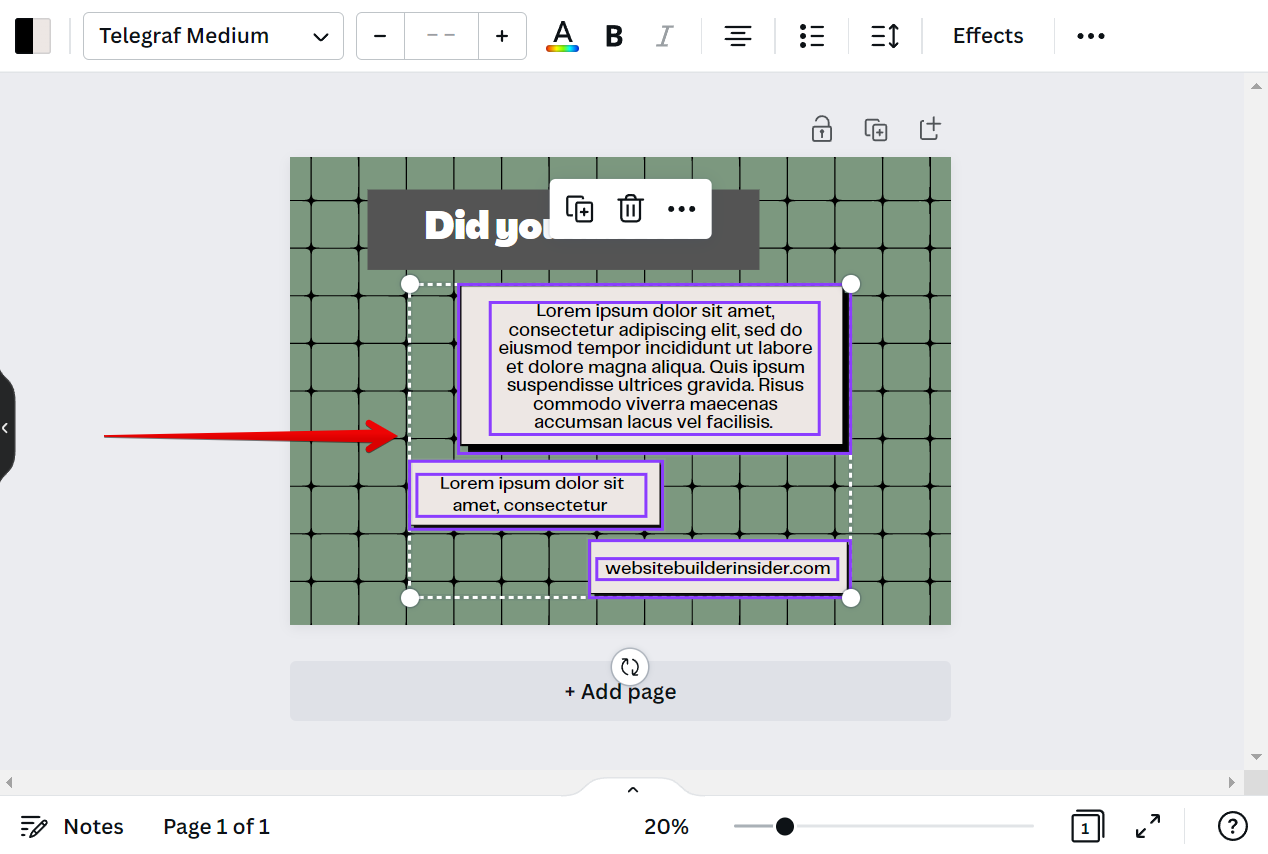This screenshot has width=1268, height=854.
Task: Click the duplicate page icon
Action: click(x=876, y=129)
